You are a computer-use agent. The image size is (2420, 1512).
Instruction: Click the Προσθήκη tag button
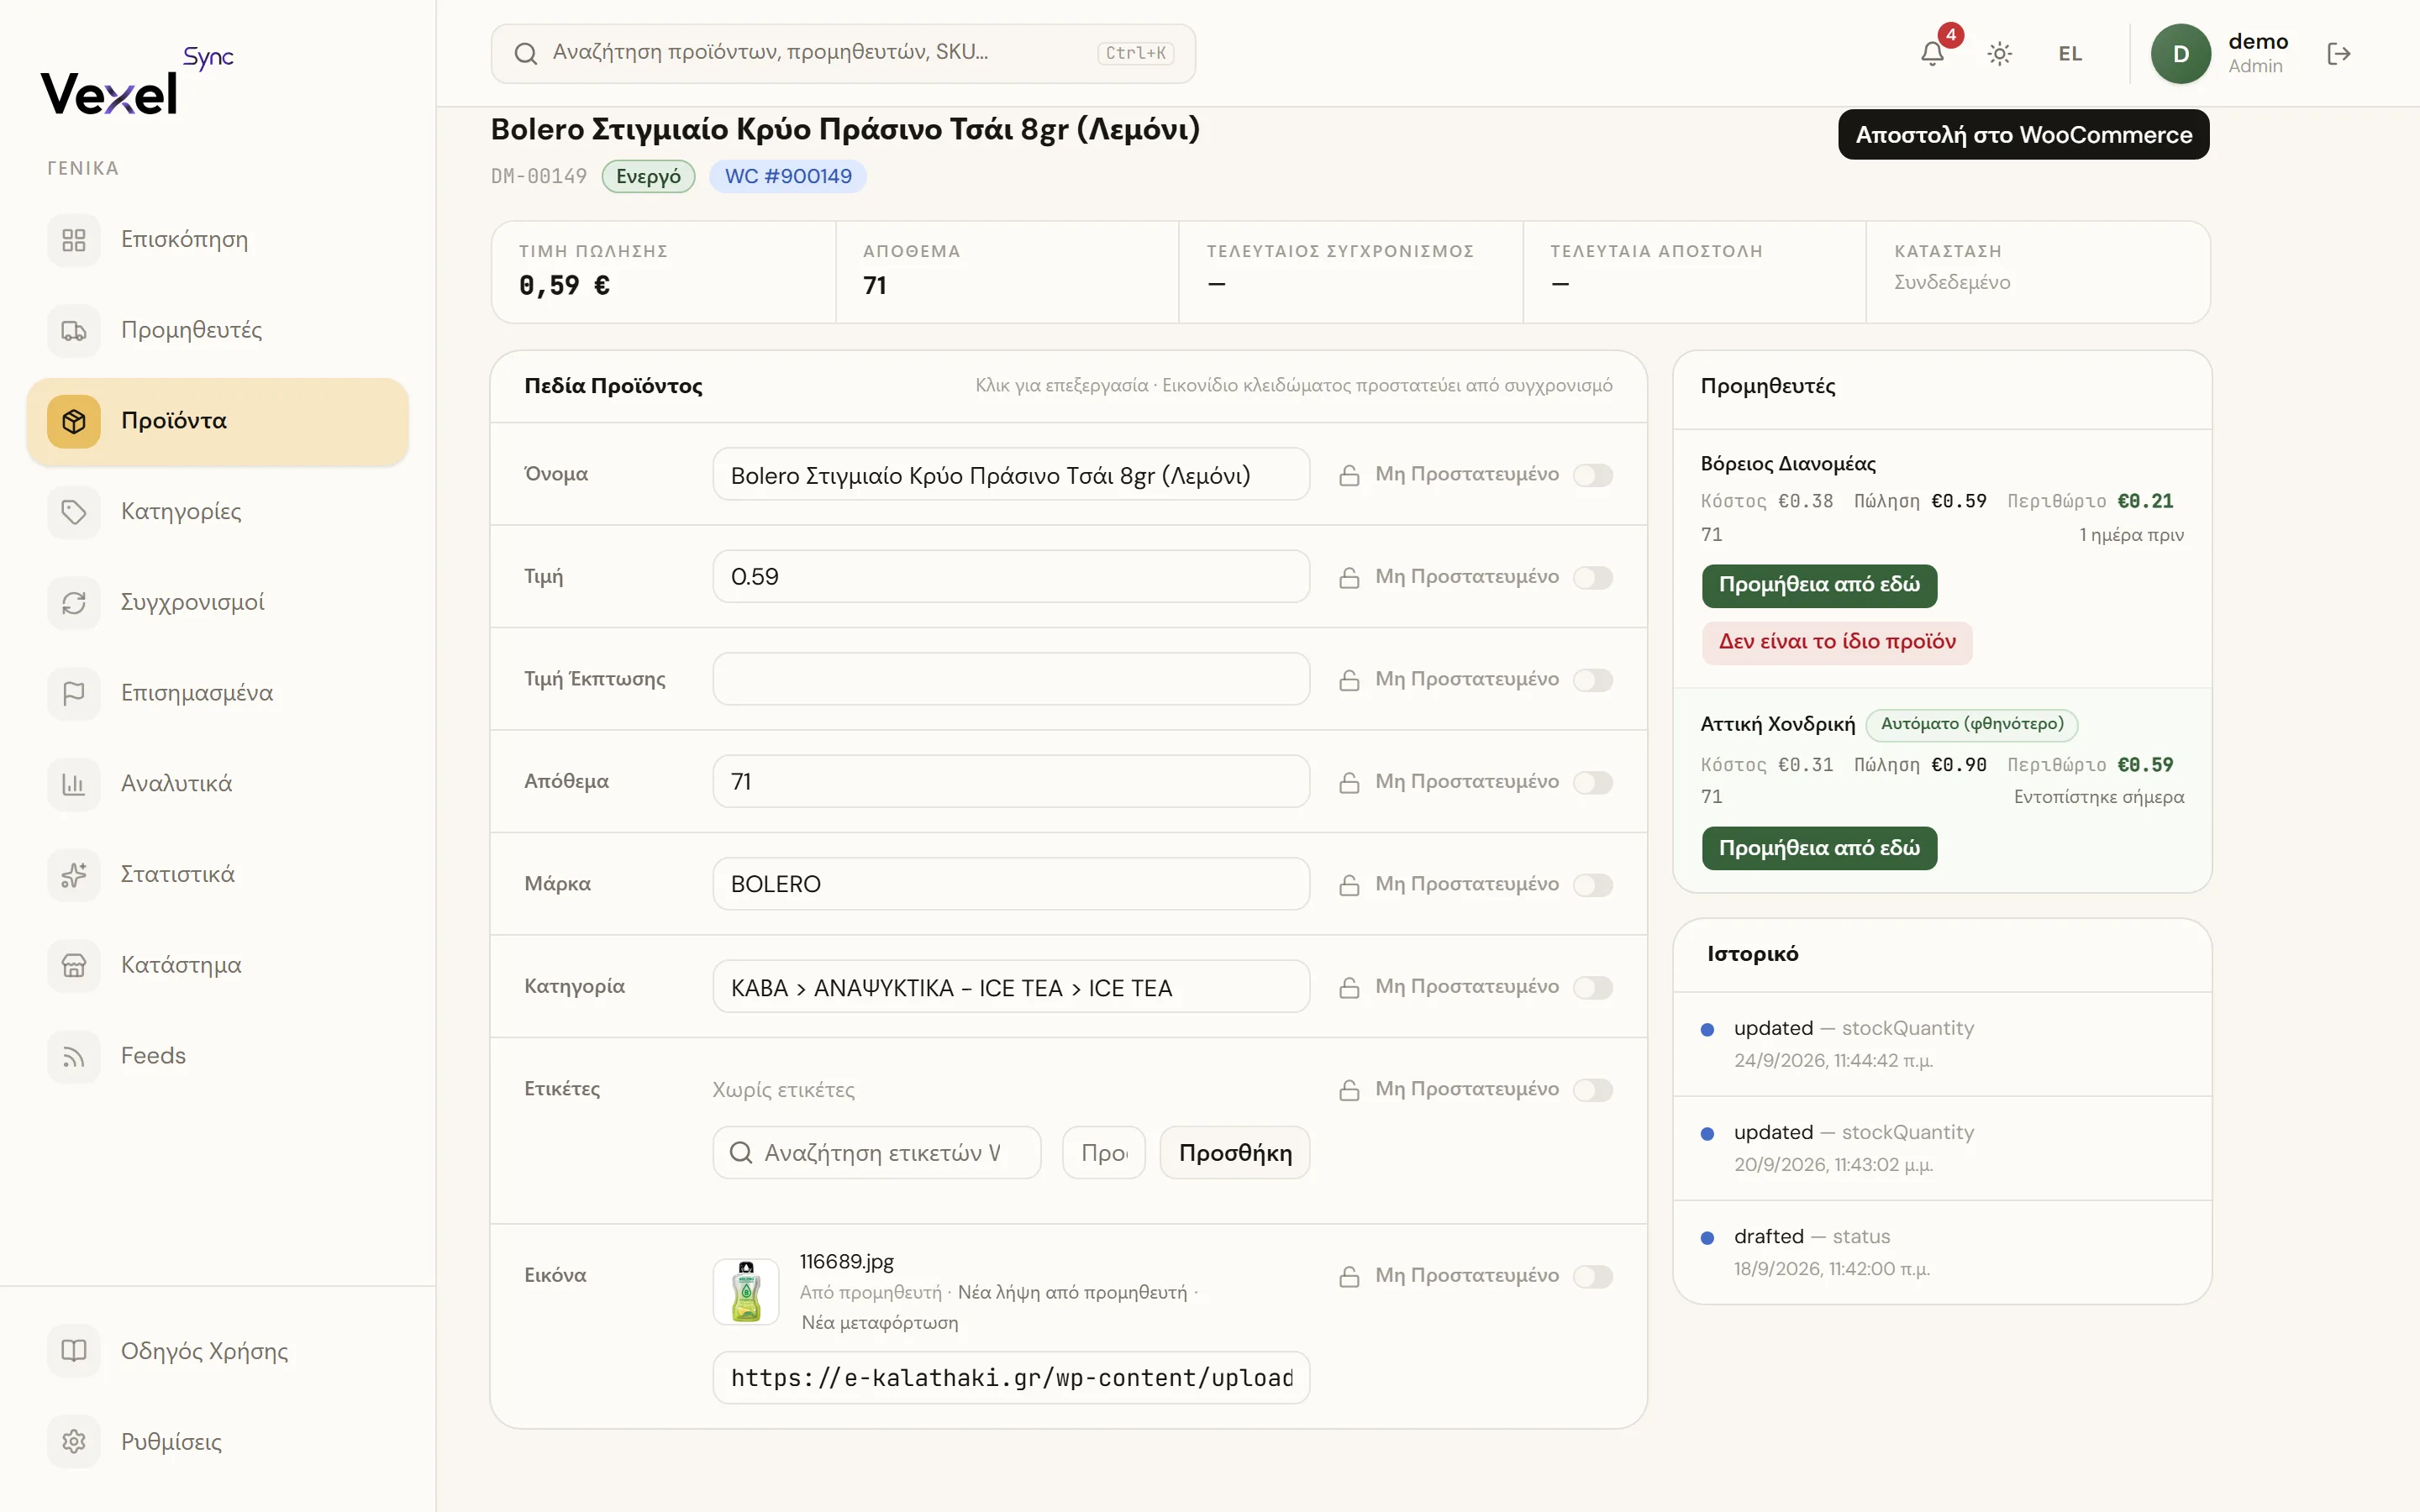click(1235, 1153)
